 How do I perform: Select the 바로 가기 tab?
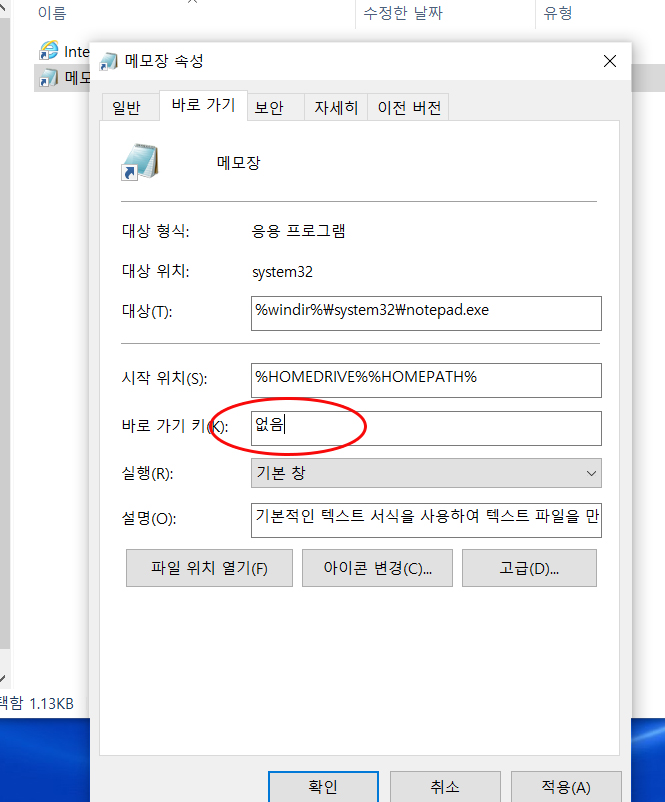point(204,105)
